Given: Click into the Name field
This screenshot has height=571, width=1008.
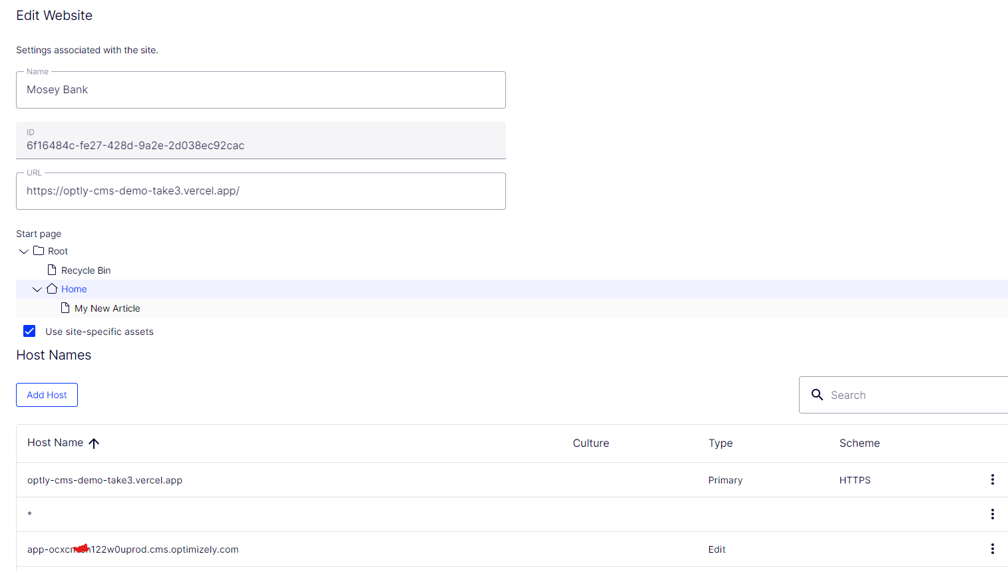Looking at the screenshot, I should click(x=260, y=90).
